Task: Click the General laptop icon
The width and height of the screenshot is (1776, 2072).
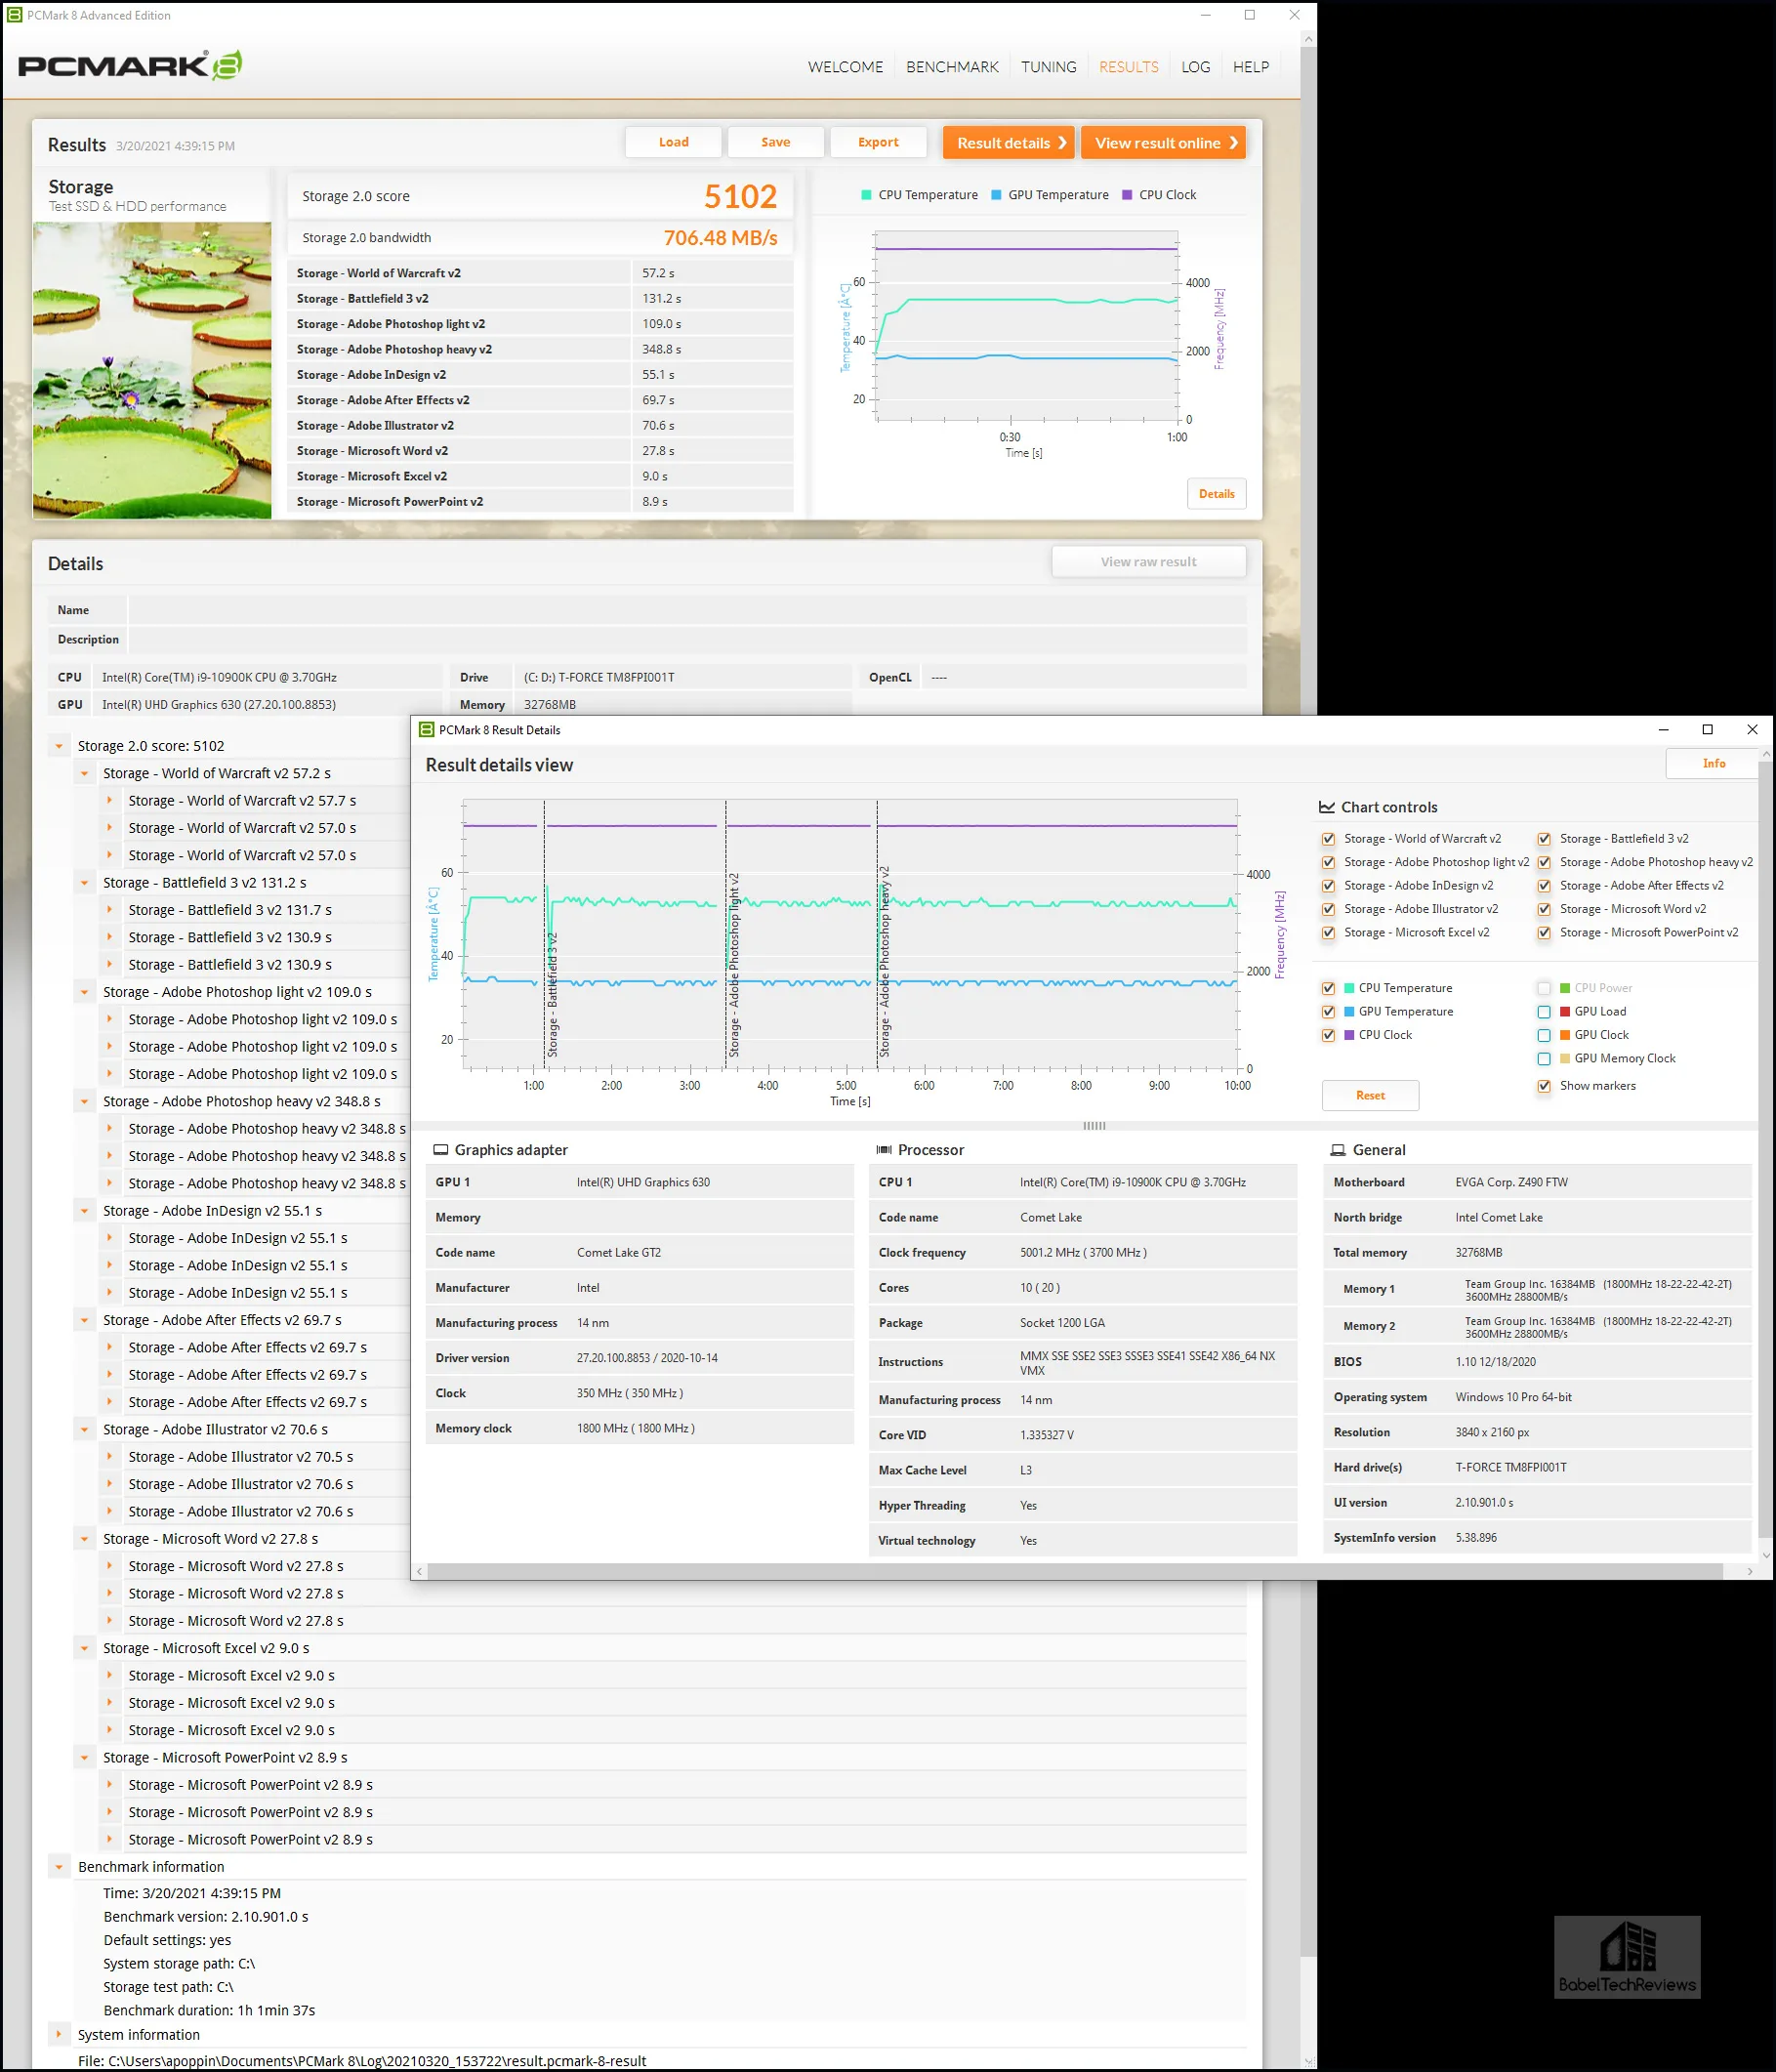Action: pyautogui.click(x=1338, y=1150)
